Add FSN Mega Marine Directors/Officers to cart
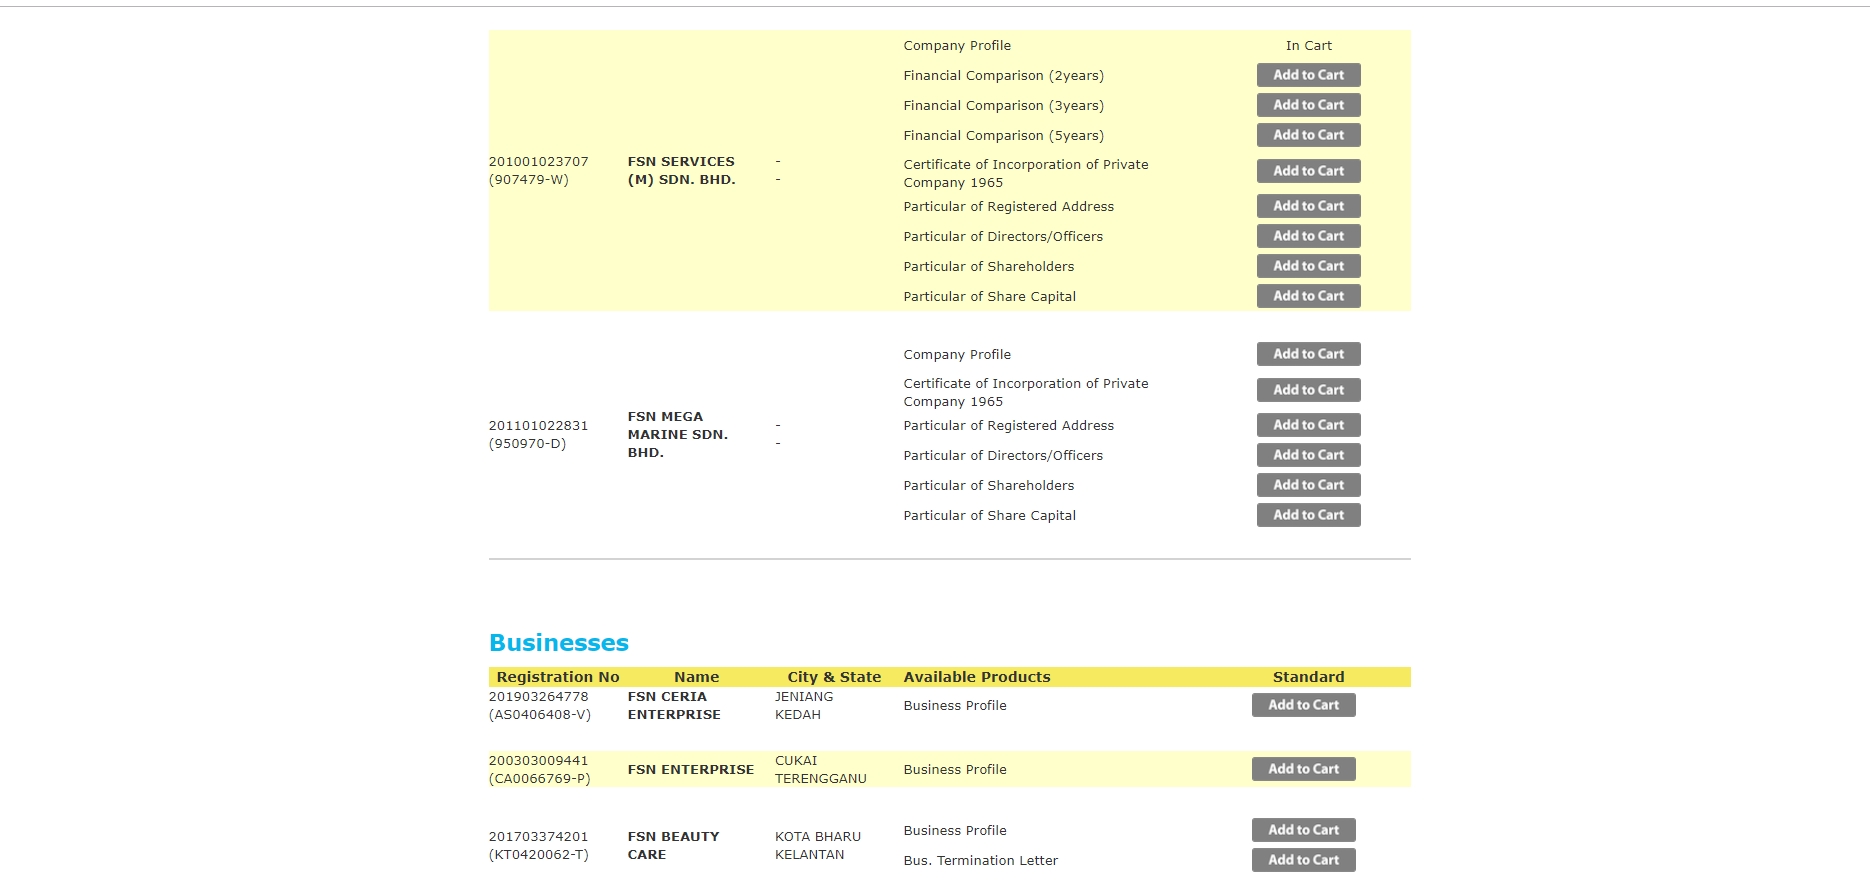 click(1308, 455)
